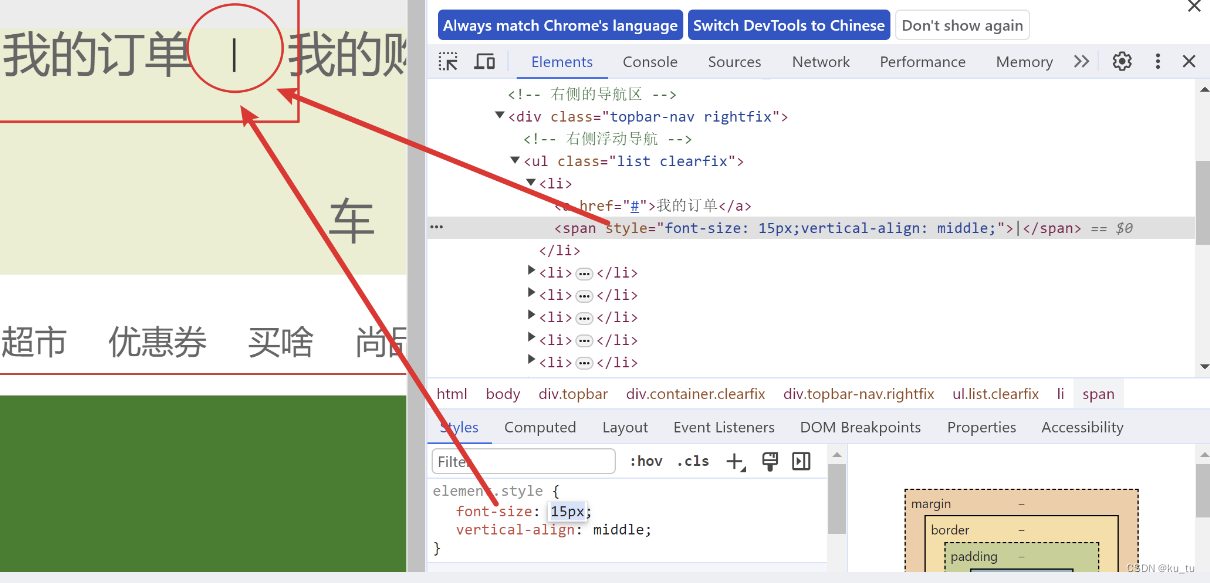1210x583 pixels.
Task: Show the computed styles sidebar panel icon
Action: coord(801,461)
